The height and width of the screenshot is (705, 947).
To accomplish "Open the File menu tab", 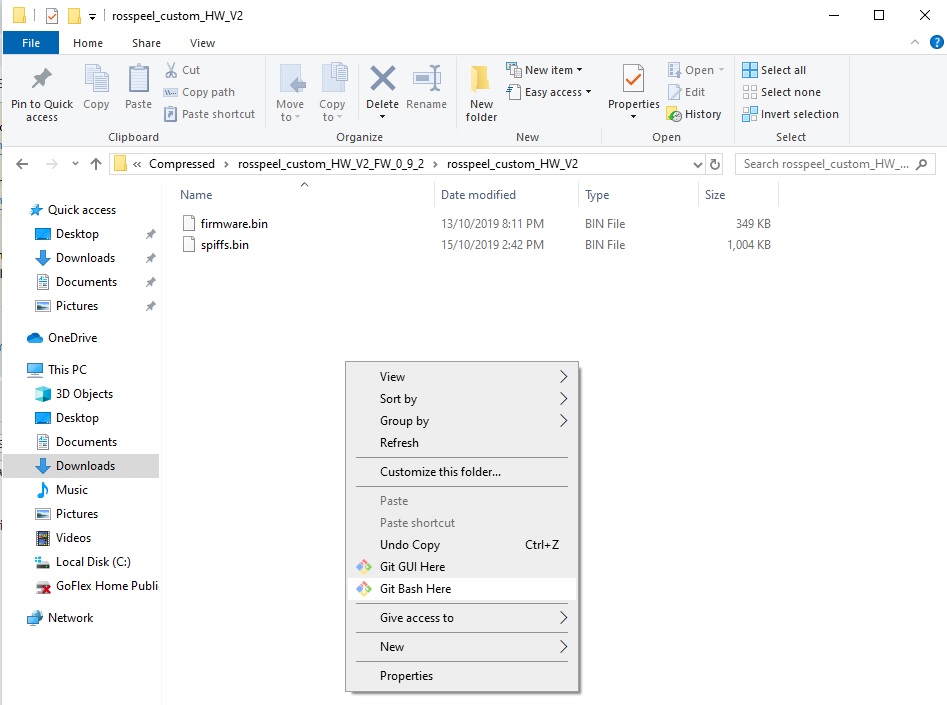I will [31, 43].
